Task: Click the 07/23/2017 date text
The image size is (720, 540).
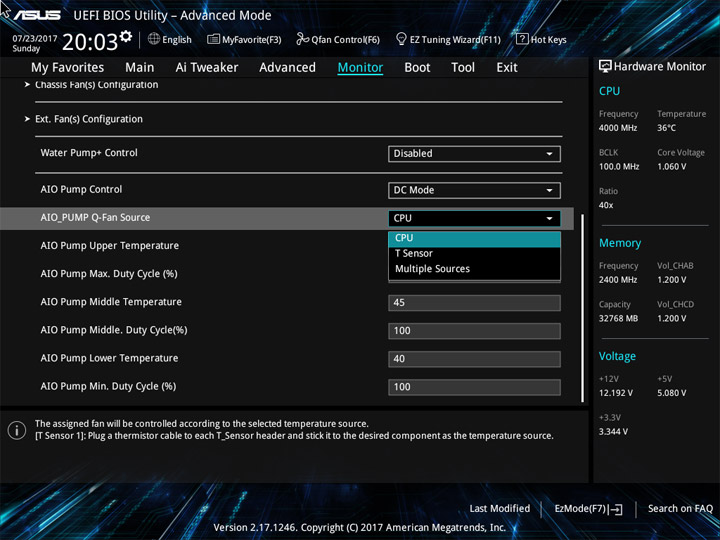Action: pos(35,39)
